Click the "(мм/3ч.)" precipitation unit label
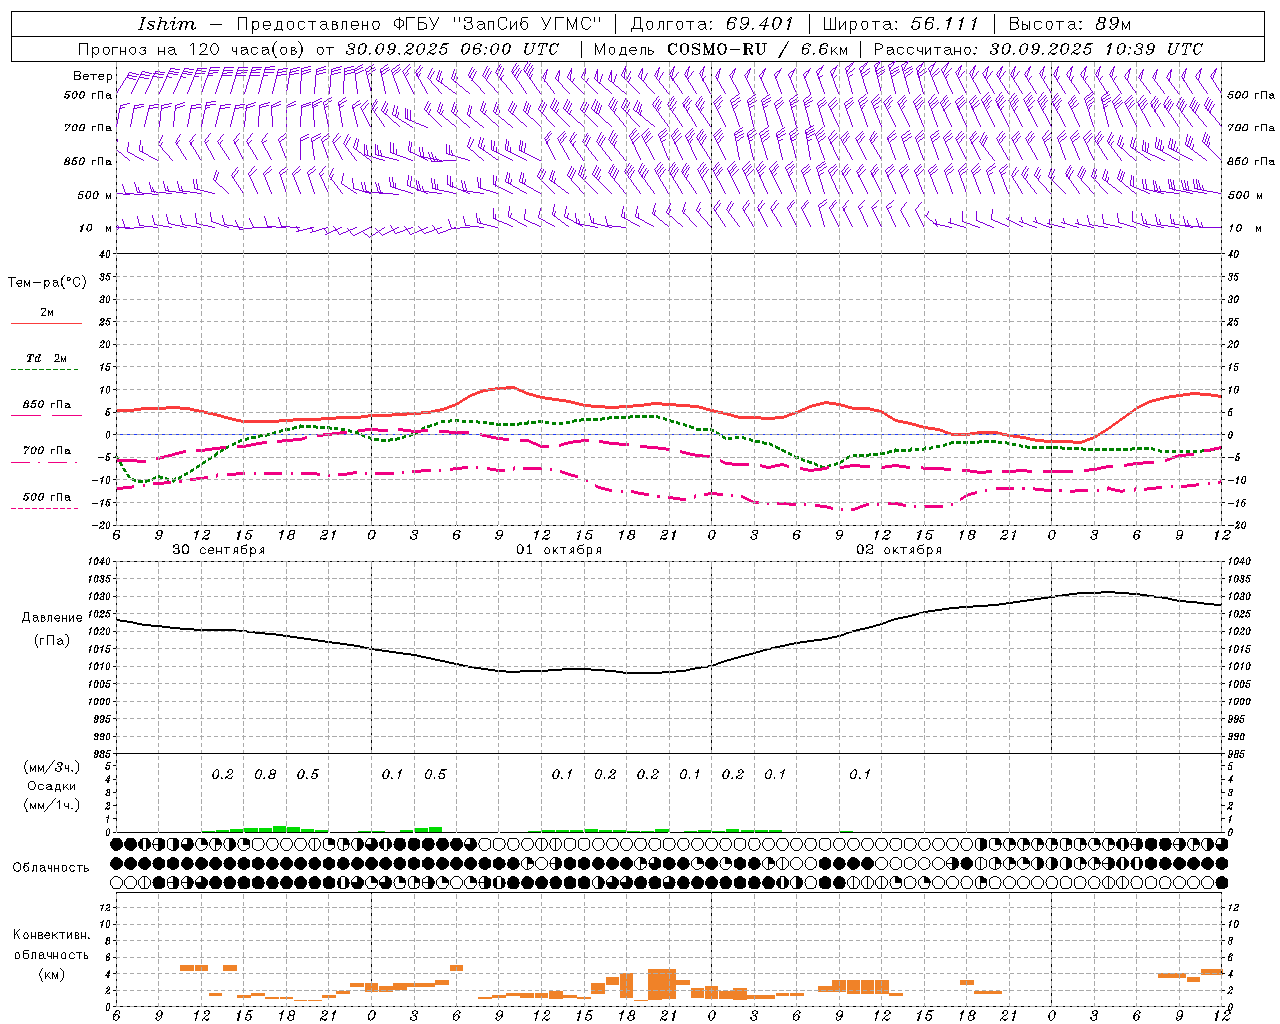The width and height of the screenshot is (1280, 1024). [52, 767]
